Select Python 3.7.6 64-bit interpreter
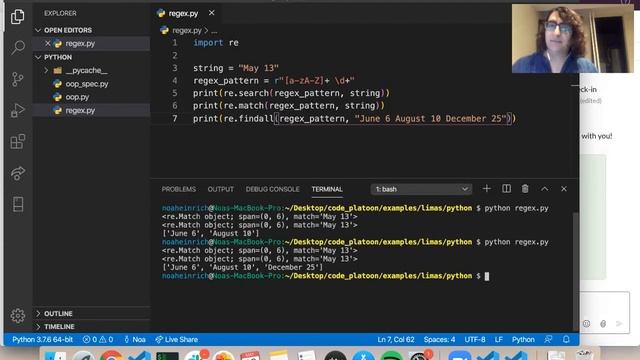640x360 pixels. 42,340
